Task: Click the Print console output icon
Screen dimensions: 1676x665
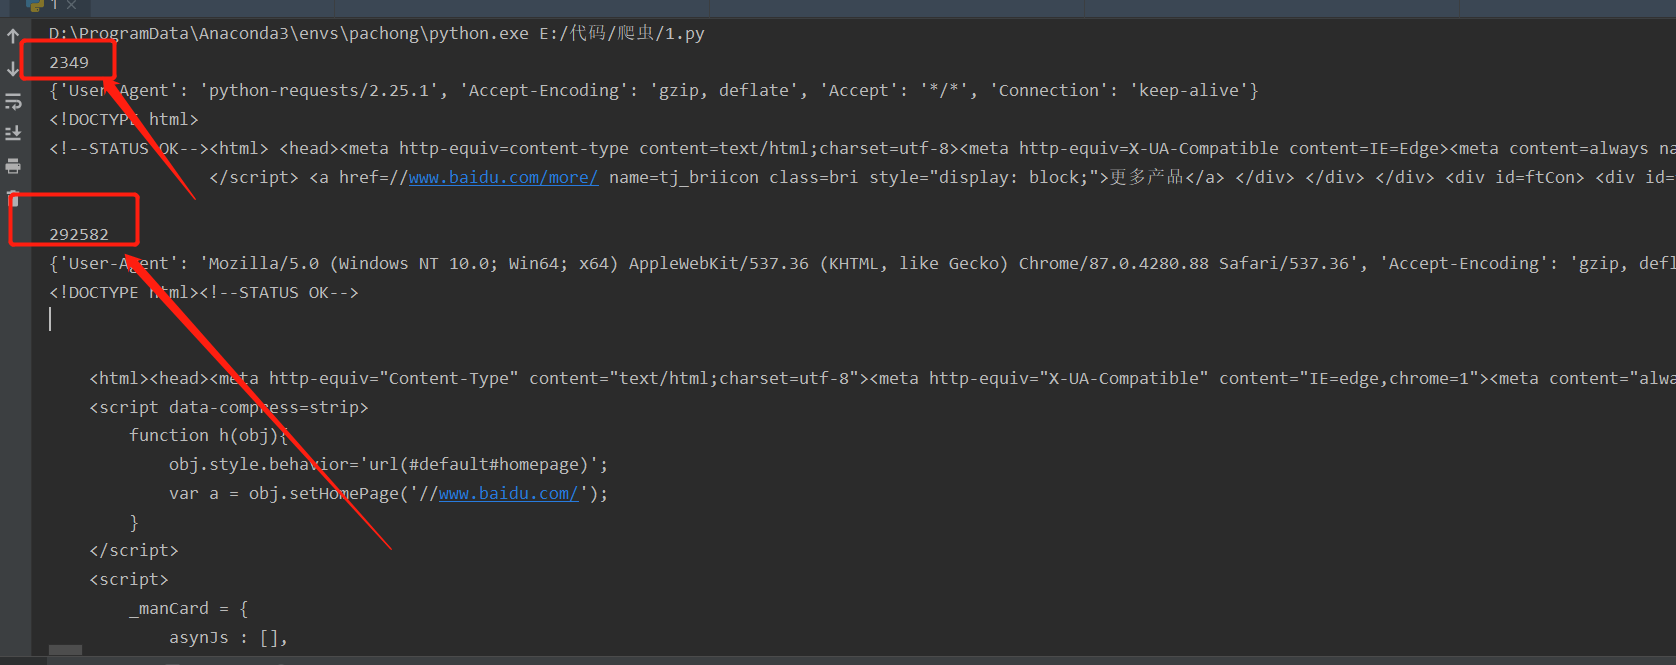Action: [x=13, y=166]
